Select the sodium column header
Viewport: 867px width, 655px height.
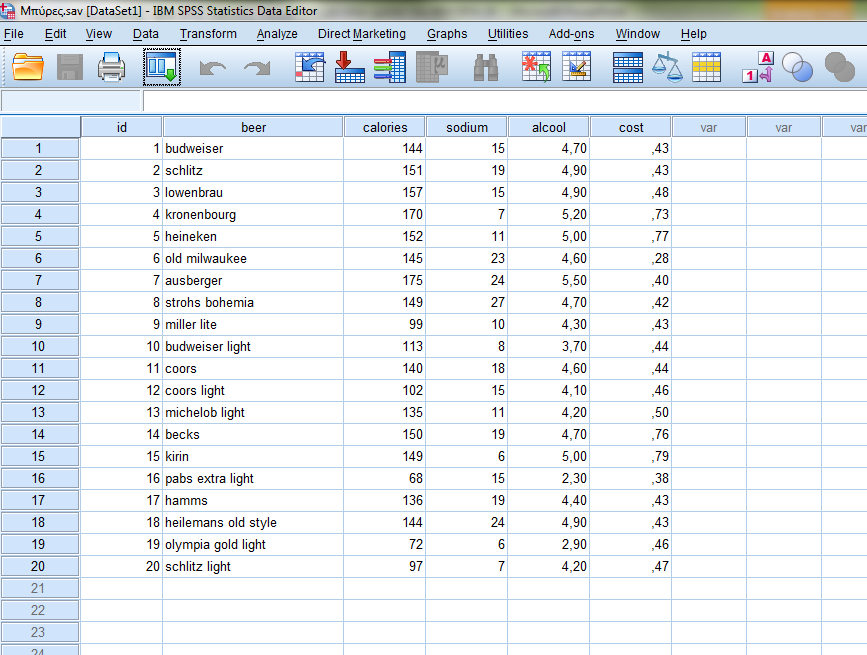coord(467,127)
